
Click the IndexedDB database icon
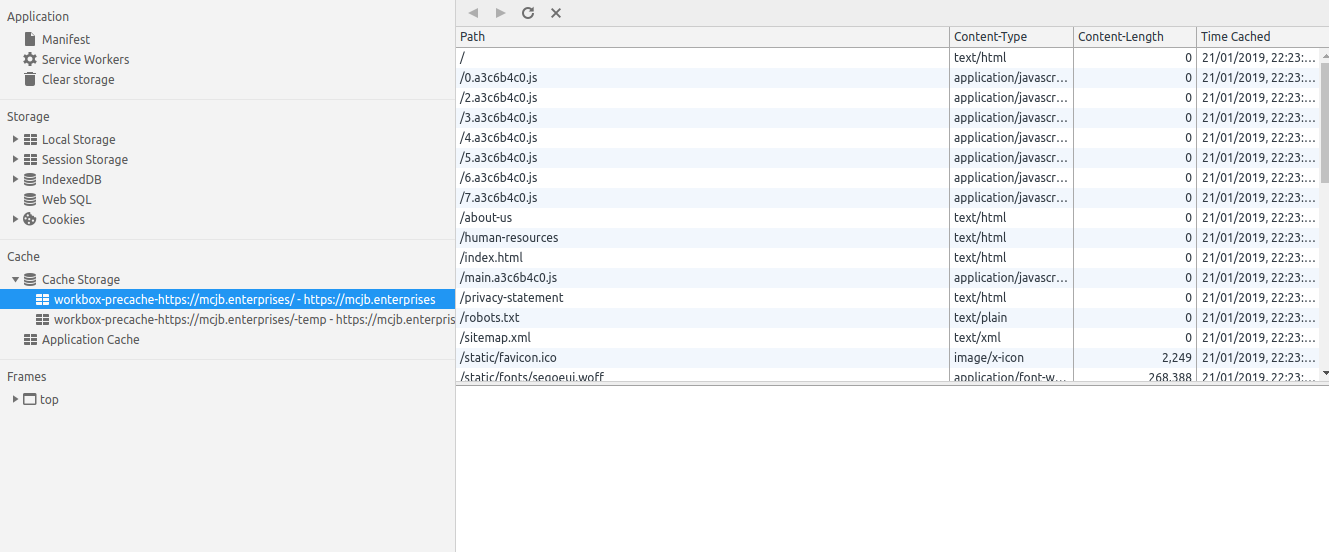point(30,179)
